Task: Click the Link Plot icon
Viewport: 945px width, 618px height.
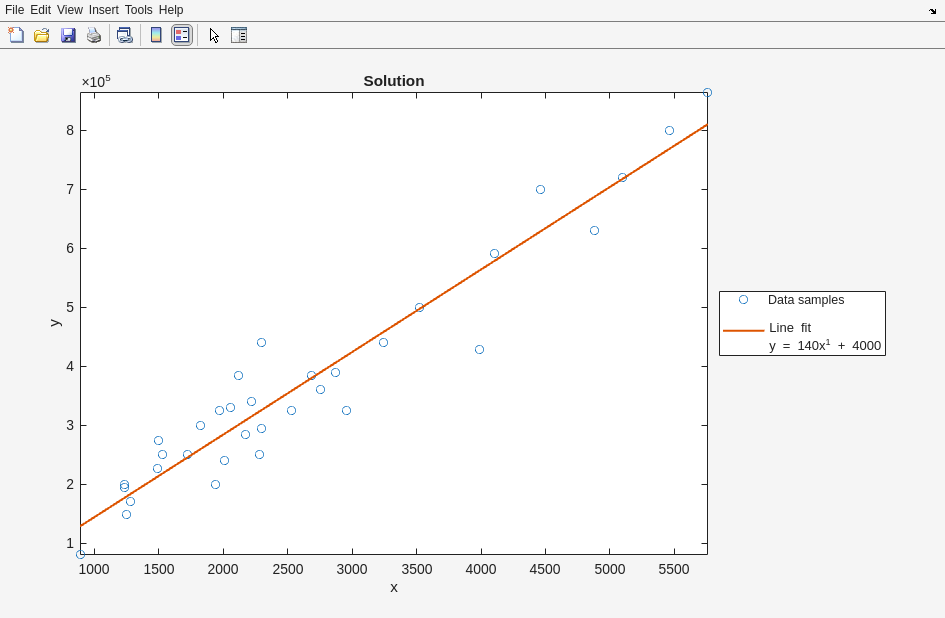Action: tap(124, 35)
